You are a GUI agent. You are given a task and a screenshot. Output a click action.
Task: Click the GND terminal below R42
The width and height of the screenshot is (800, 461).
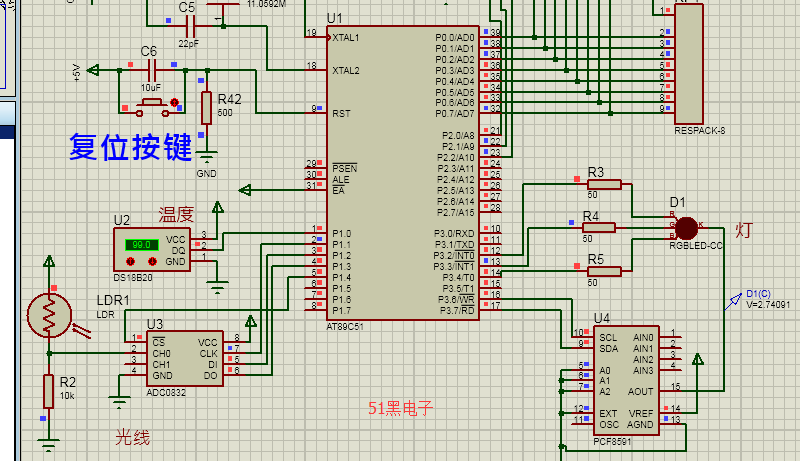pos(206,156)
